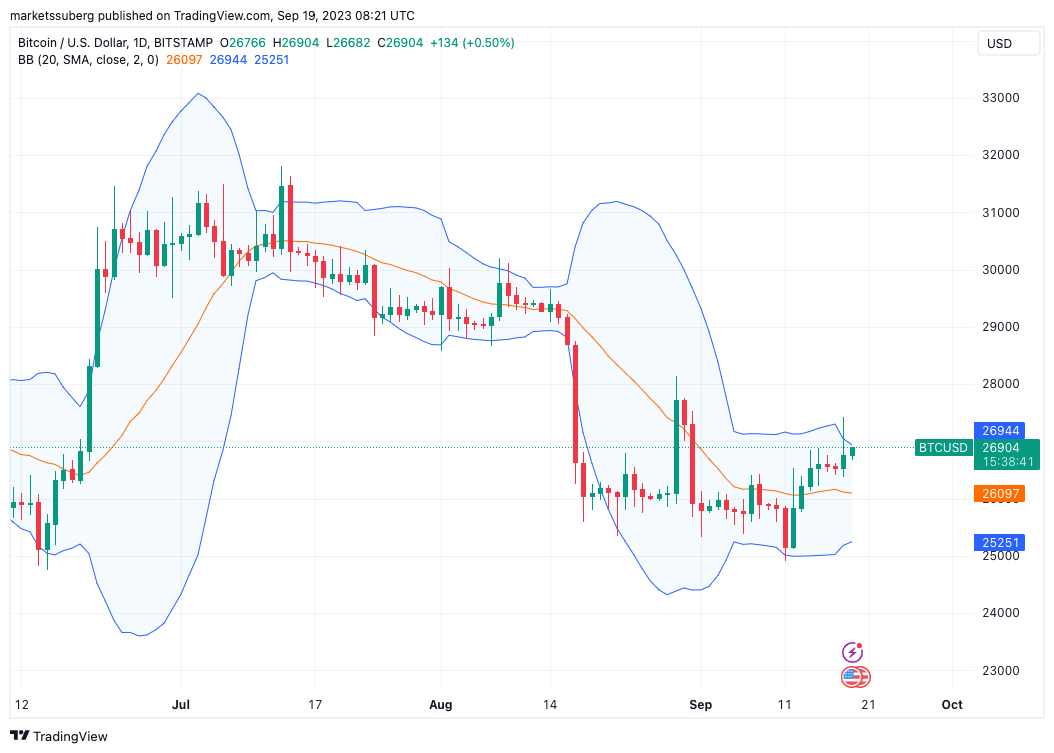Click the purple lightning event icon on chart

852,652
